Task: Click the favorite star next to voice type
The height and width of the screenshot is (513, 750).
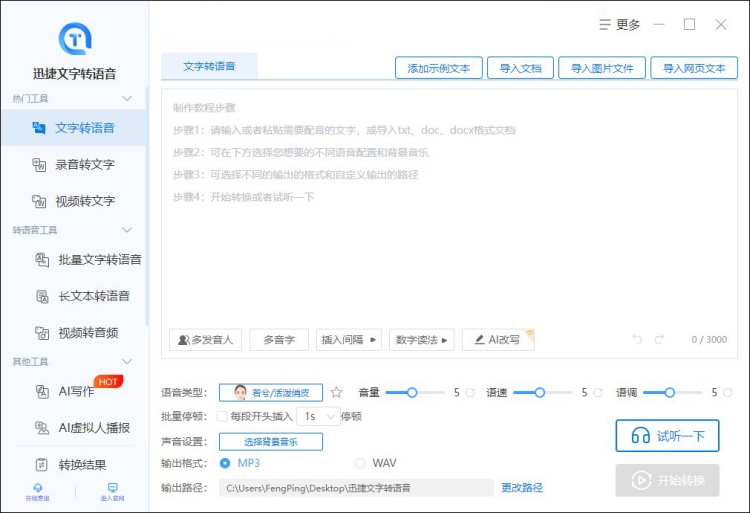Action: (x=336, y=393)
